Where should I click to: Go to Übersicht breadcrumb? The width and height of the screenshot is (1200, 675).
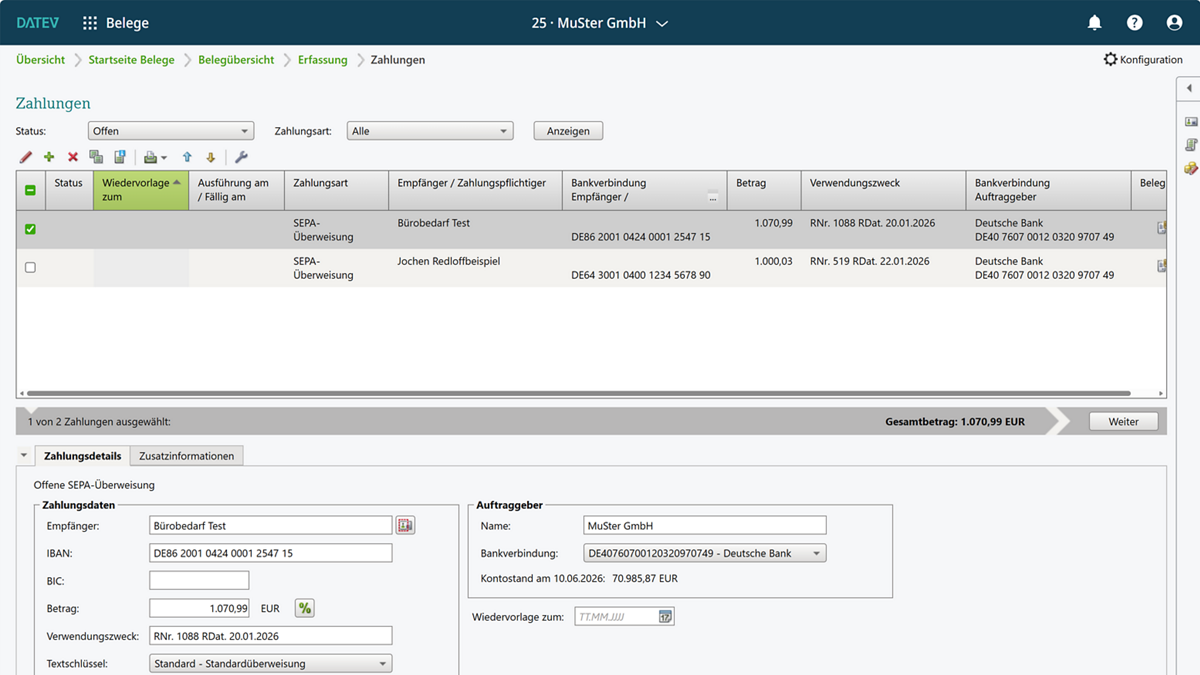(41, 60)
